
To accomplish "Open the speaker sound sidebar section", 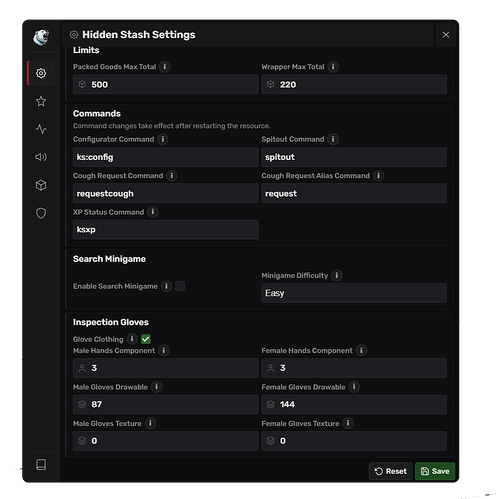I will coord(41,157).
